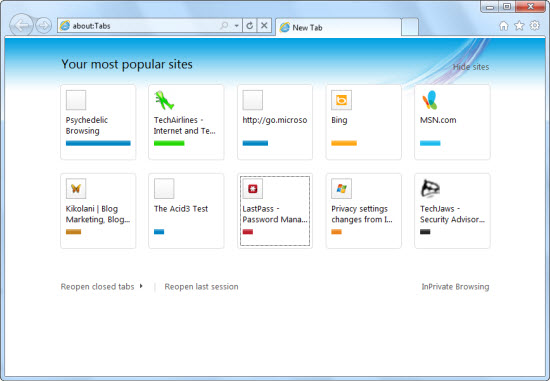This screenshot has width=550, height=381.
Task: Open Privacy settings changes from I... title
Action: click(x=362, y=214)
